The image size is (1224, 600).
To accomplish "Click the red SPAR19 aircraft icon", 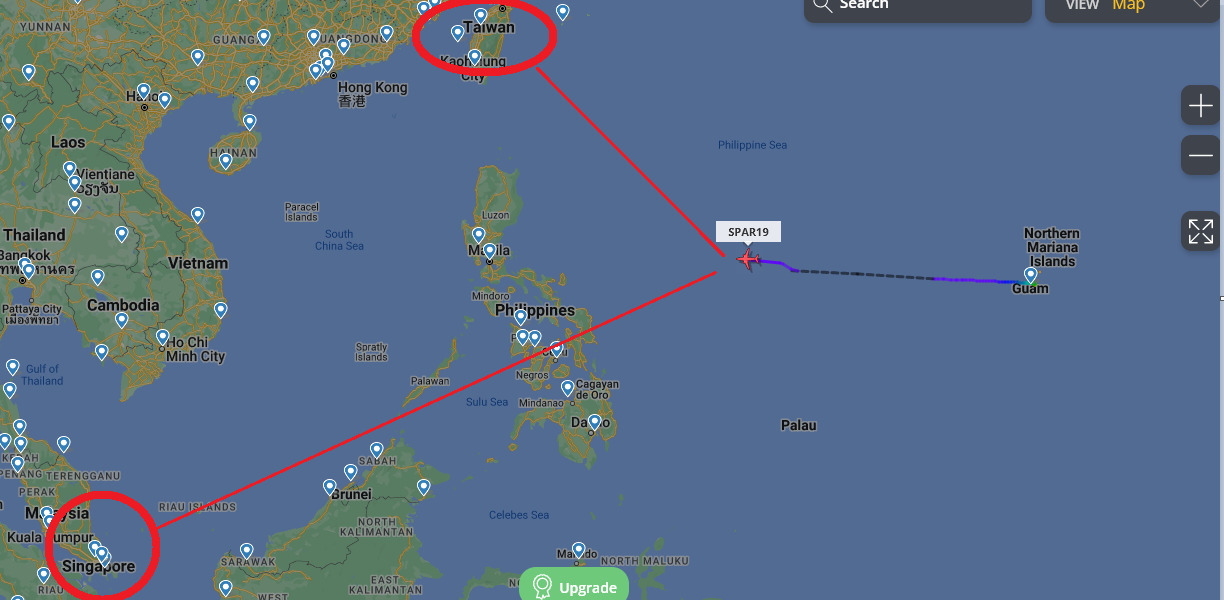I will (x=747, y=260).
